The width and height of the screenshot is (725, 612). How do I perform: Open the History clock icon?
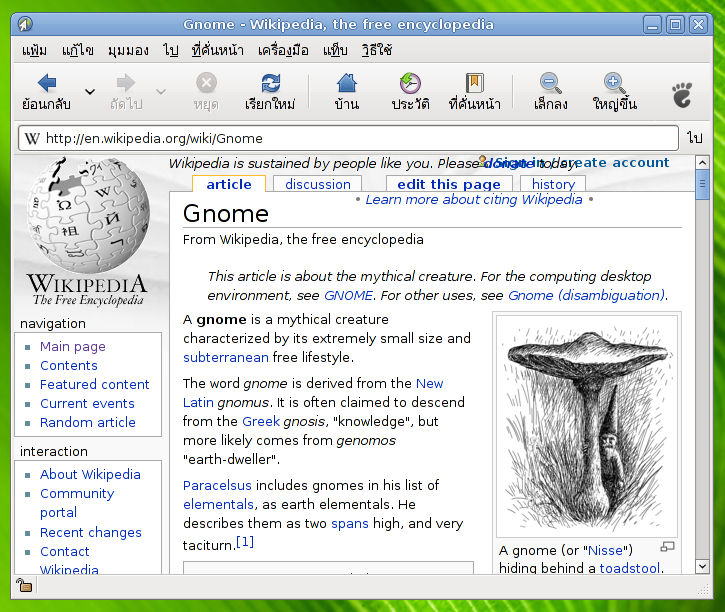pyautogui.click(x=410, y=83)
